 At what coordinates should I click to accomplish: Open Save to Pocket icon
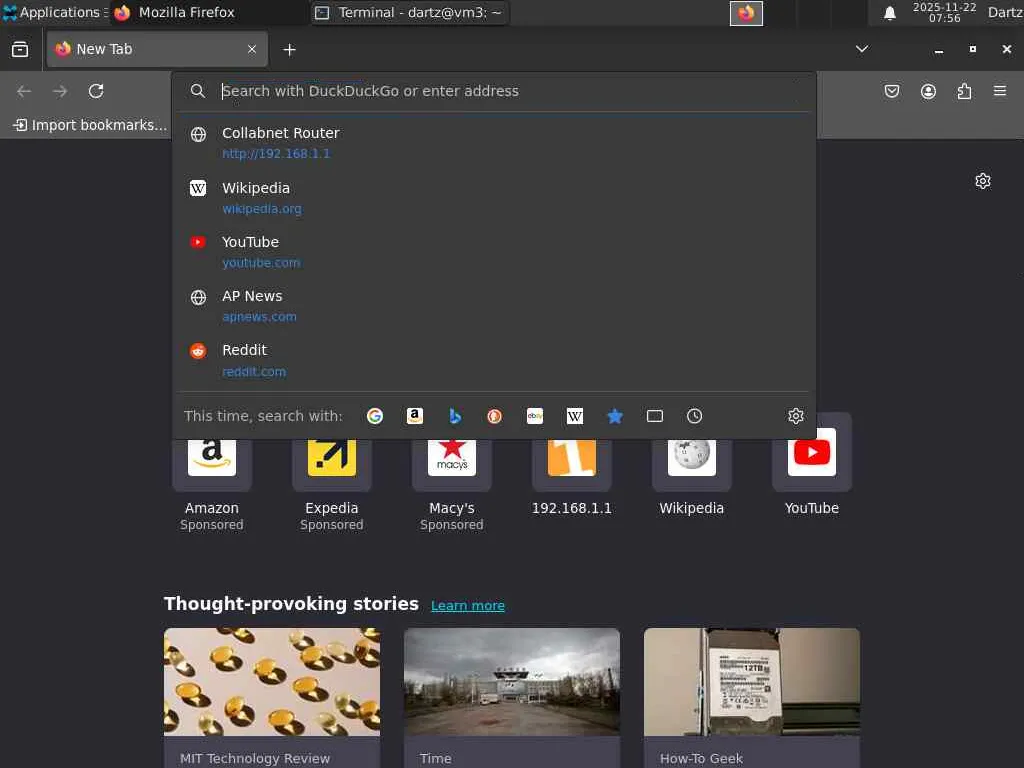point(891,91)
